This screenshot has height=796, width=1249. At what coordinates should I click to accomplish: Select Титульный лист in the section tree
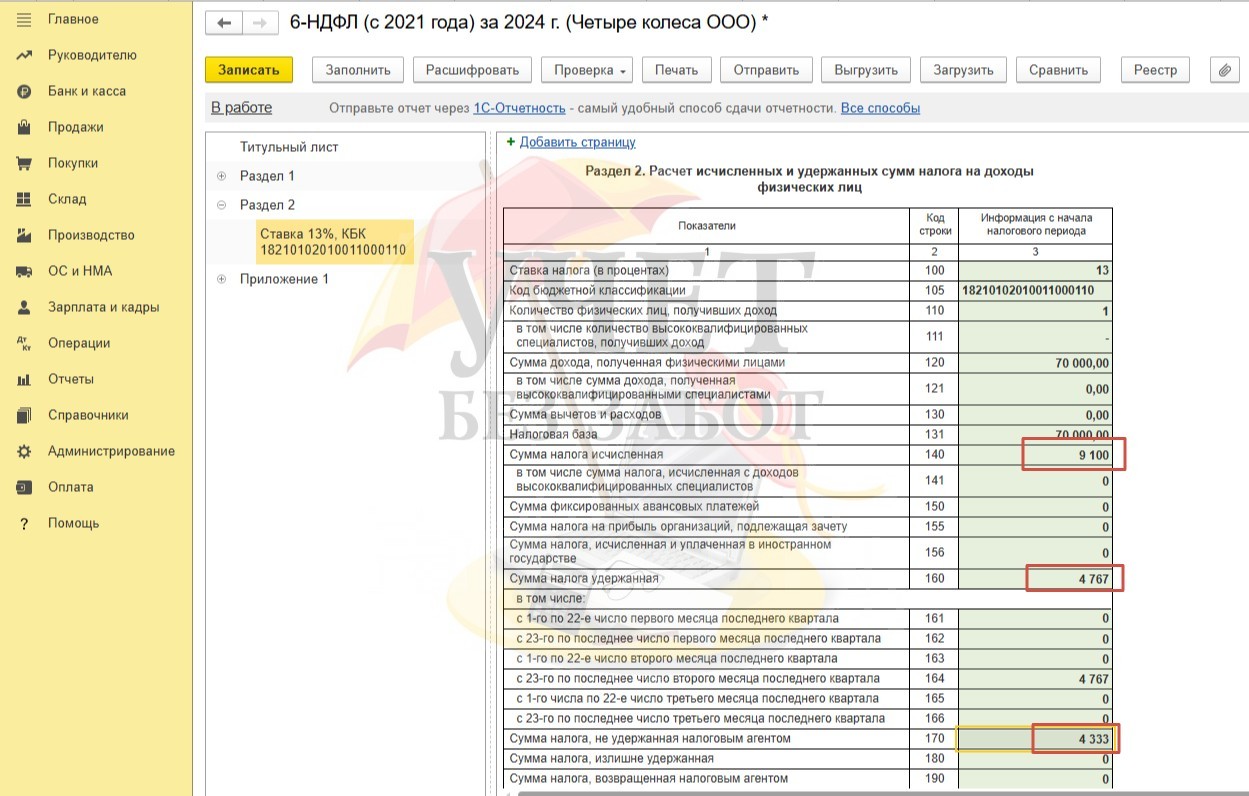[x=289, y=147]
